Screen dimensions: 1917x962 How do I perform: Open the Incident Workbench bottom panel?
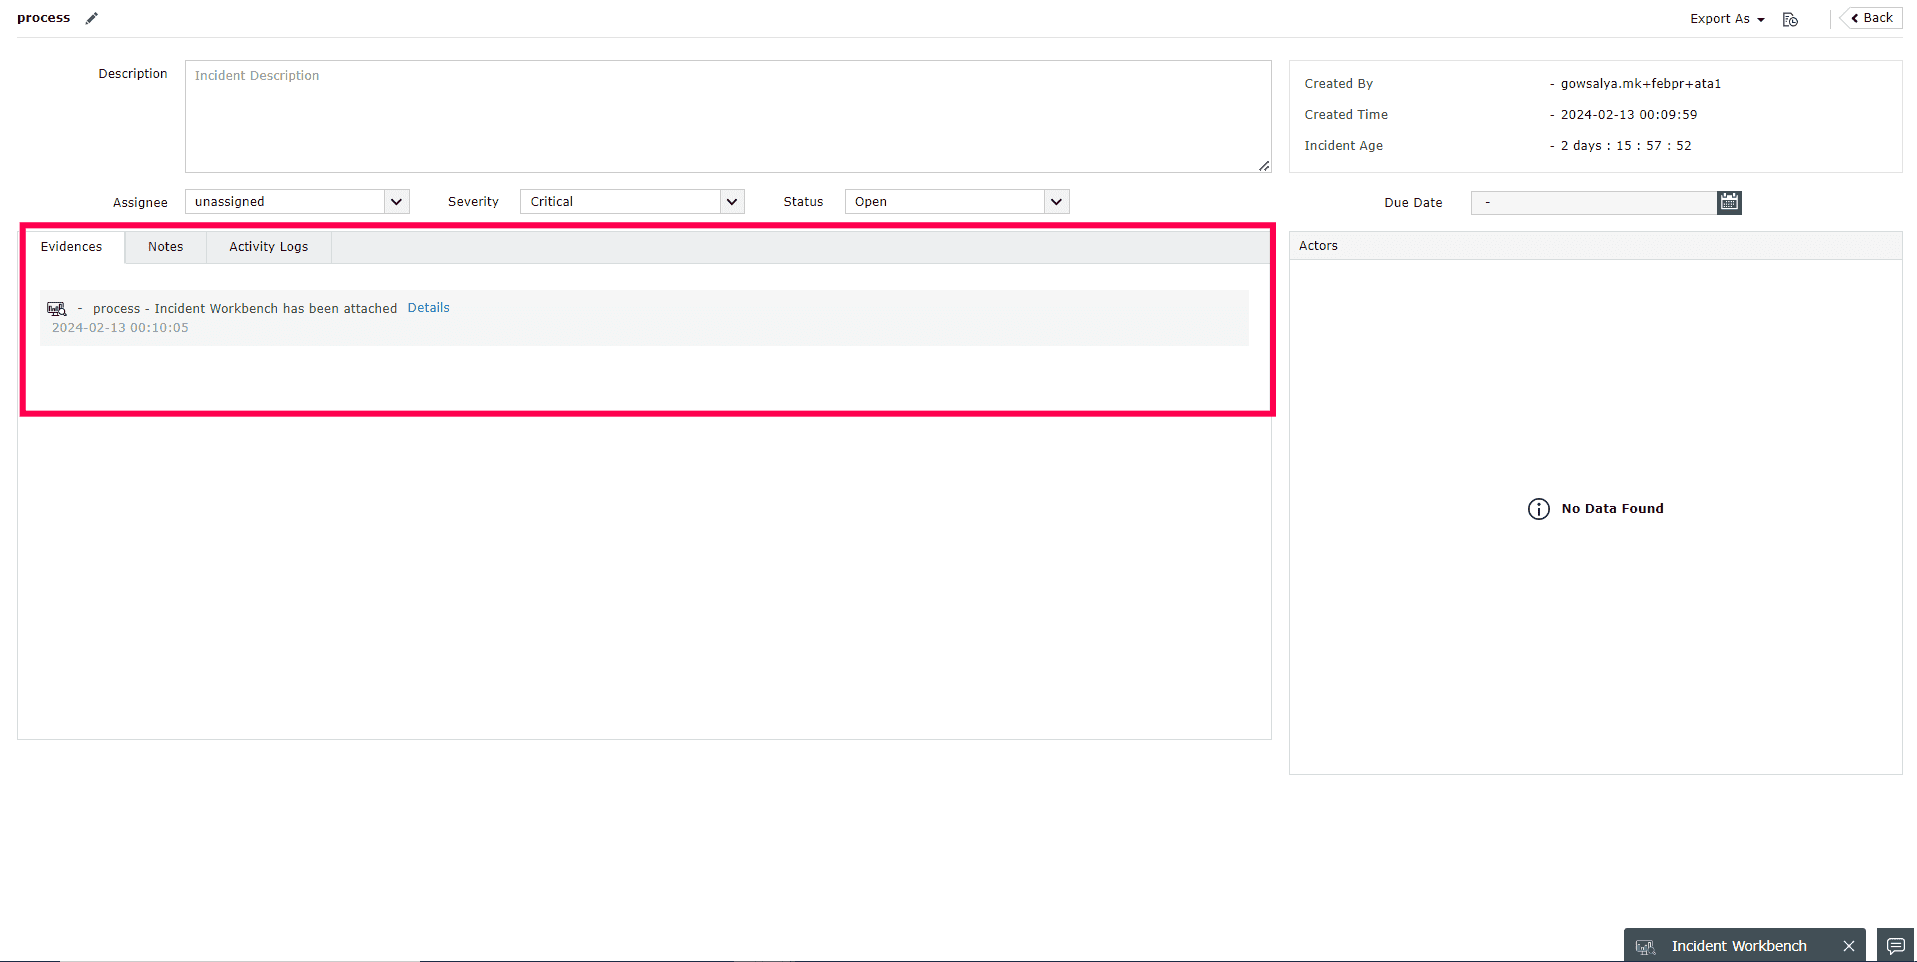point(1739,946)
